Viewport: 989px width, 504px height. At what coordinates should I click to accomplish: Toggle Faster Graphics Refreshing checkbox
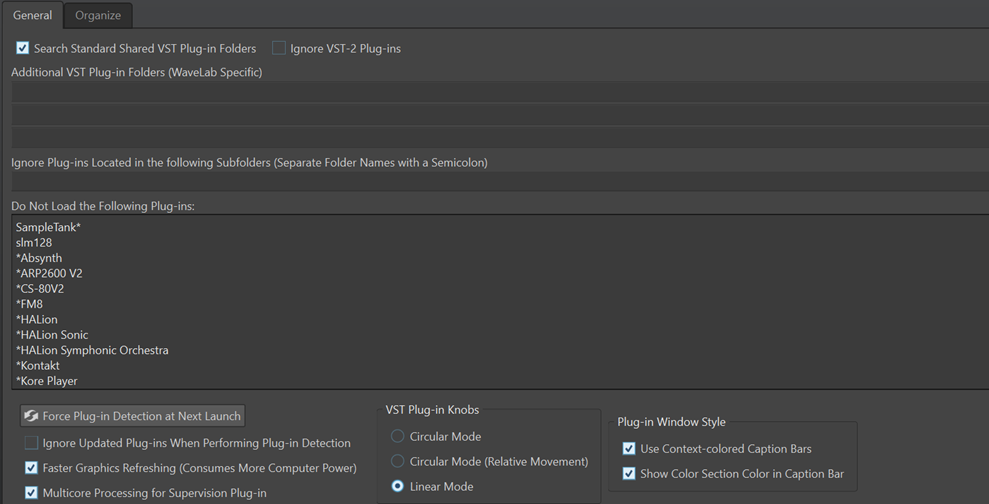(x=32, y=468)
